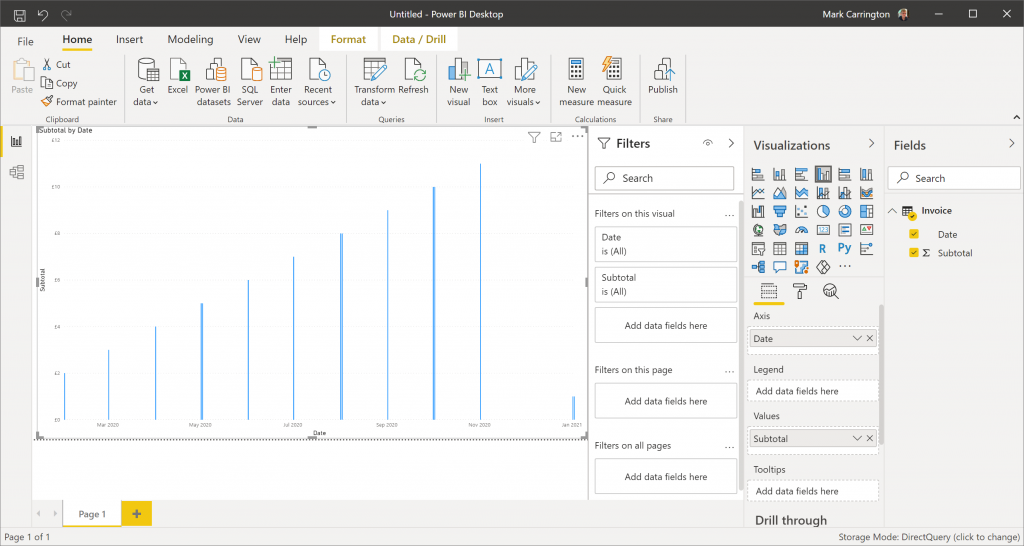Click the Fields pane Search box
The height and width of the screenshot is (546, 1024).
click(953, 178)
